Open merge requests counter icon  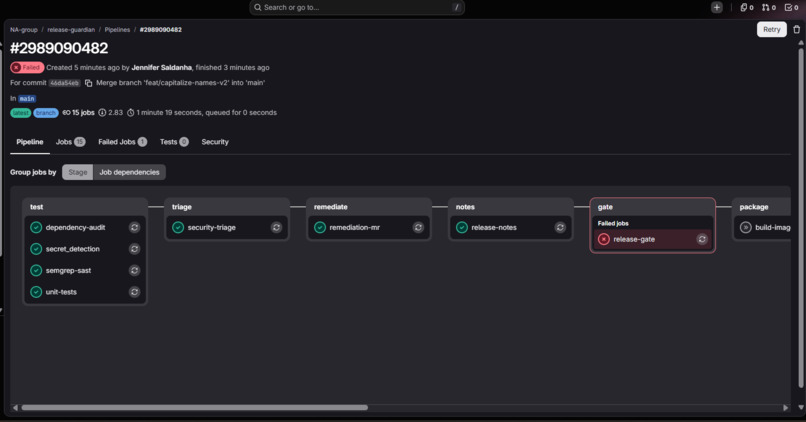point(769,7)
